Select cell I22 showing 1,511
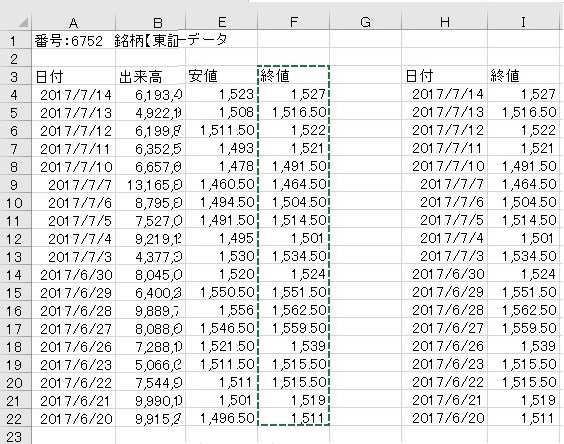Viewport: 564px width, 444px height. pyautogui.click(x=523, y=418)
